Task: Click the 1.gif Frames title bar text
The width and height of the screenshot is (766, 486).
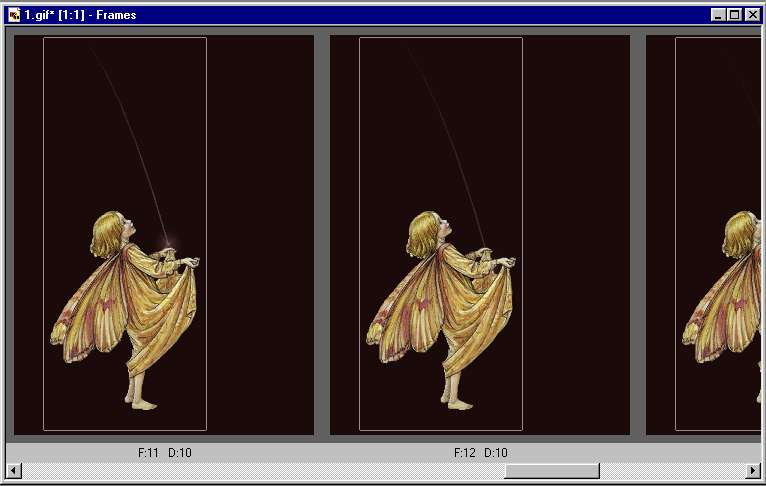Action: (x=80, y=15)
